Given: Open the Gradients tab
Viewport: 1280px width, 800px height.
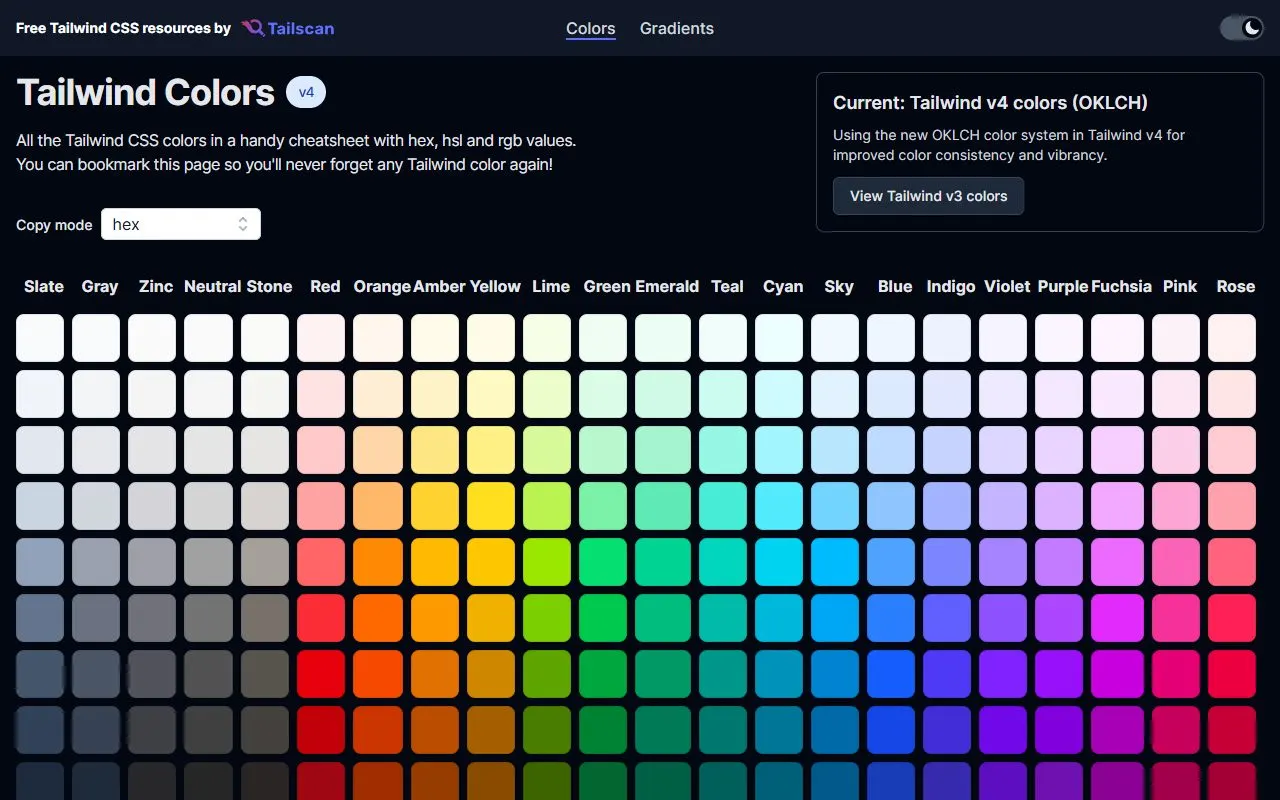Looking at the screenshot, I should 677,28.
